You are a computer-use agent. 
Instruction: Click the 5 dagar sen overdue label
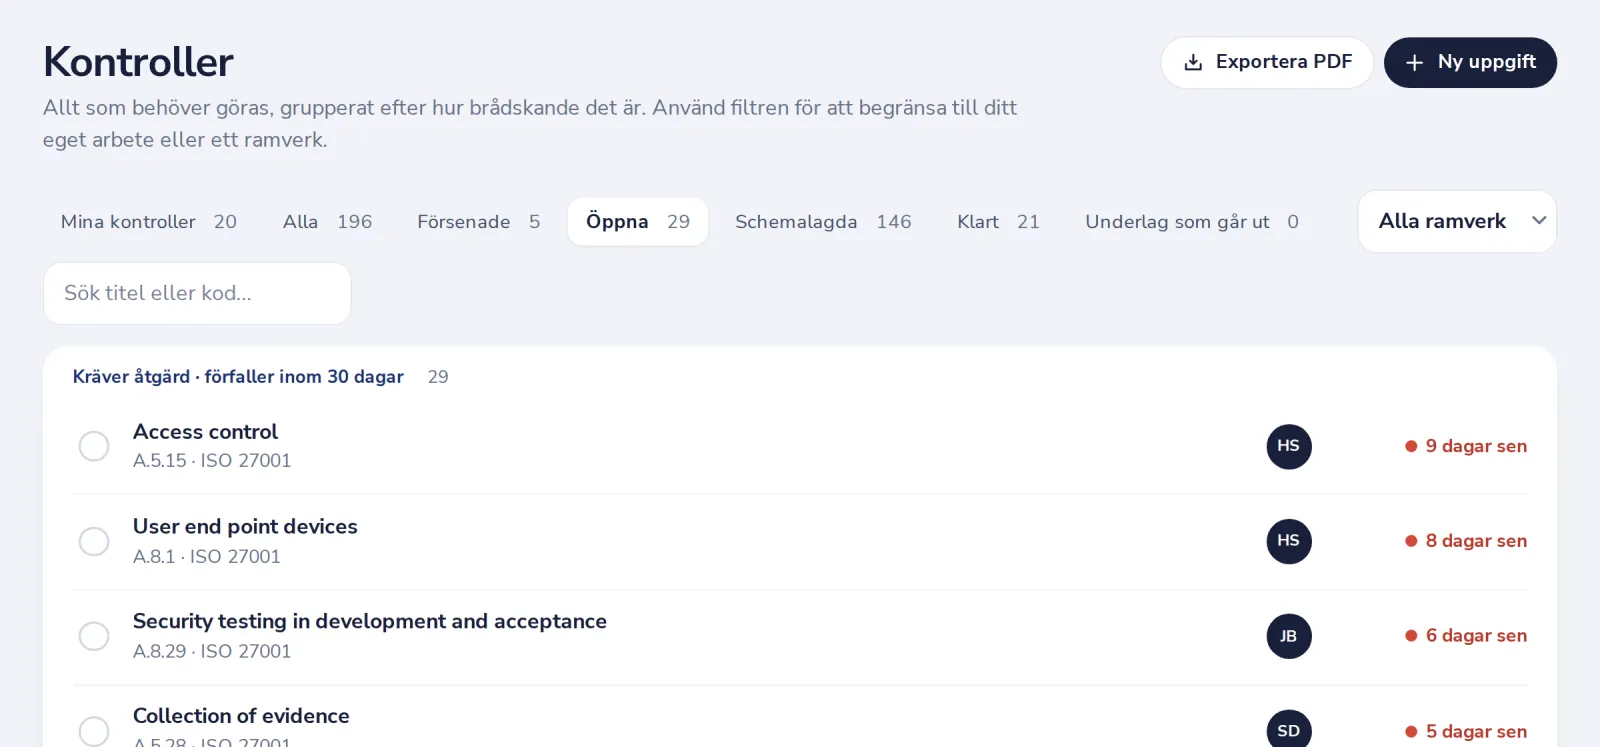[x=1466, y=731]
